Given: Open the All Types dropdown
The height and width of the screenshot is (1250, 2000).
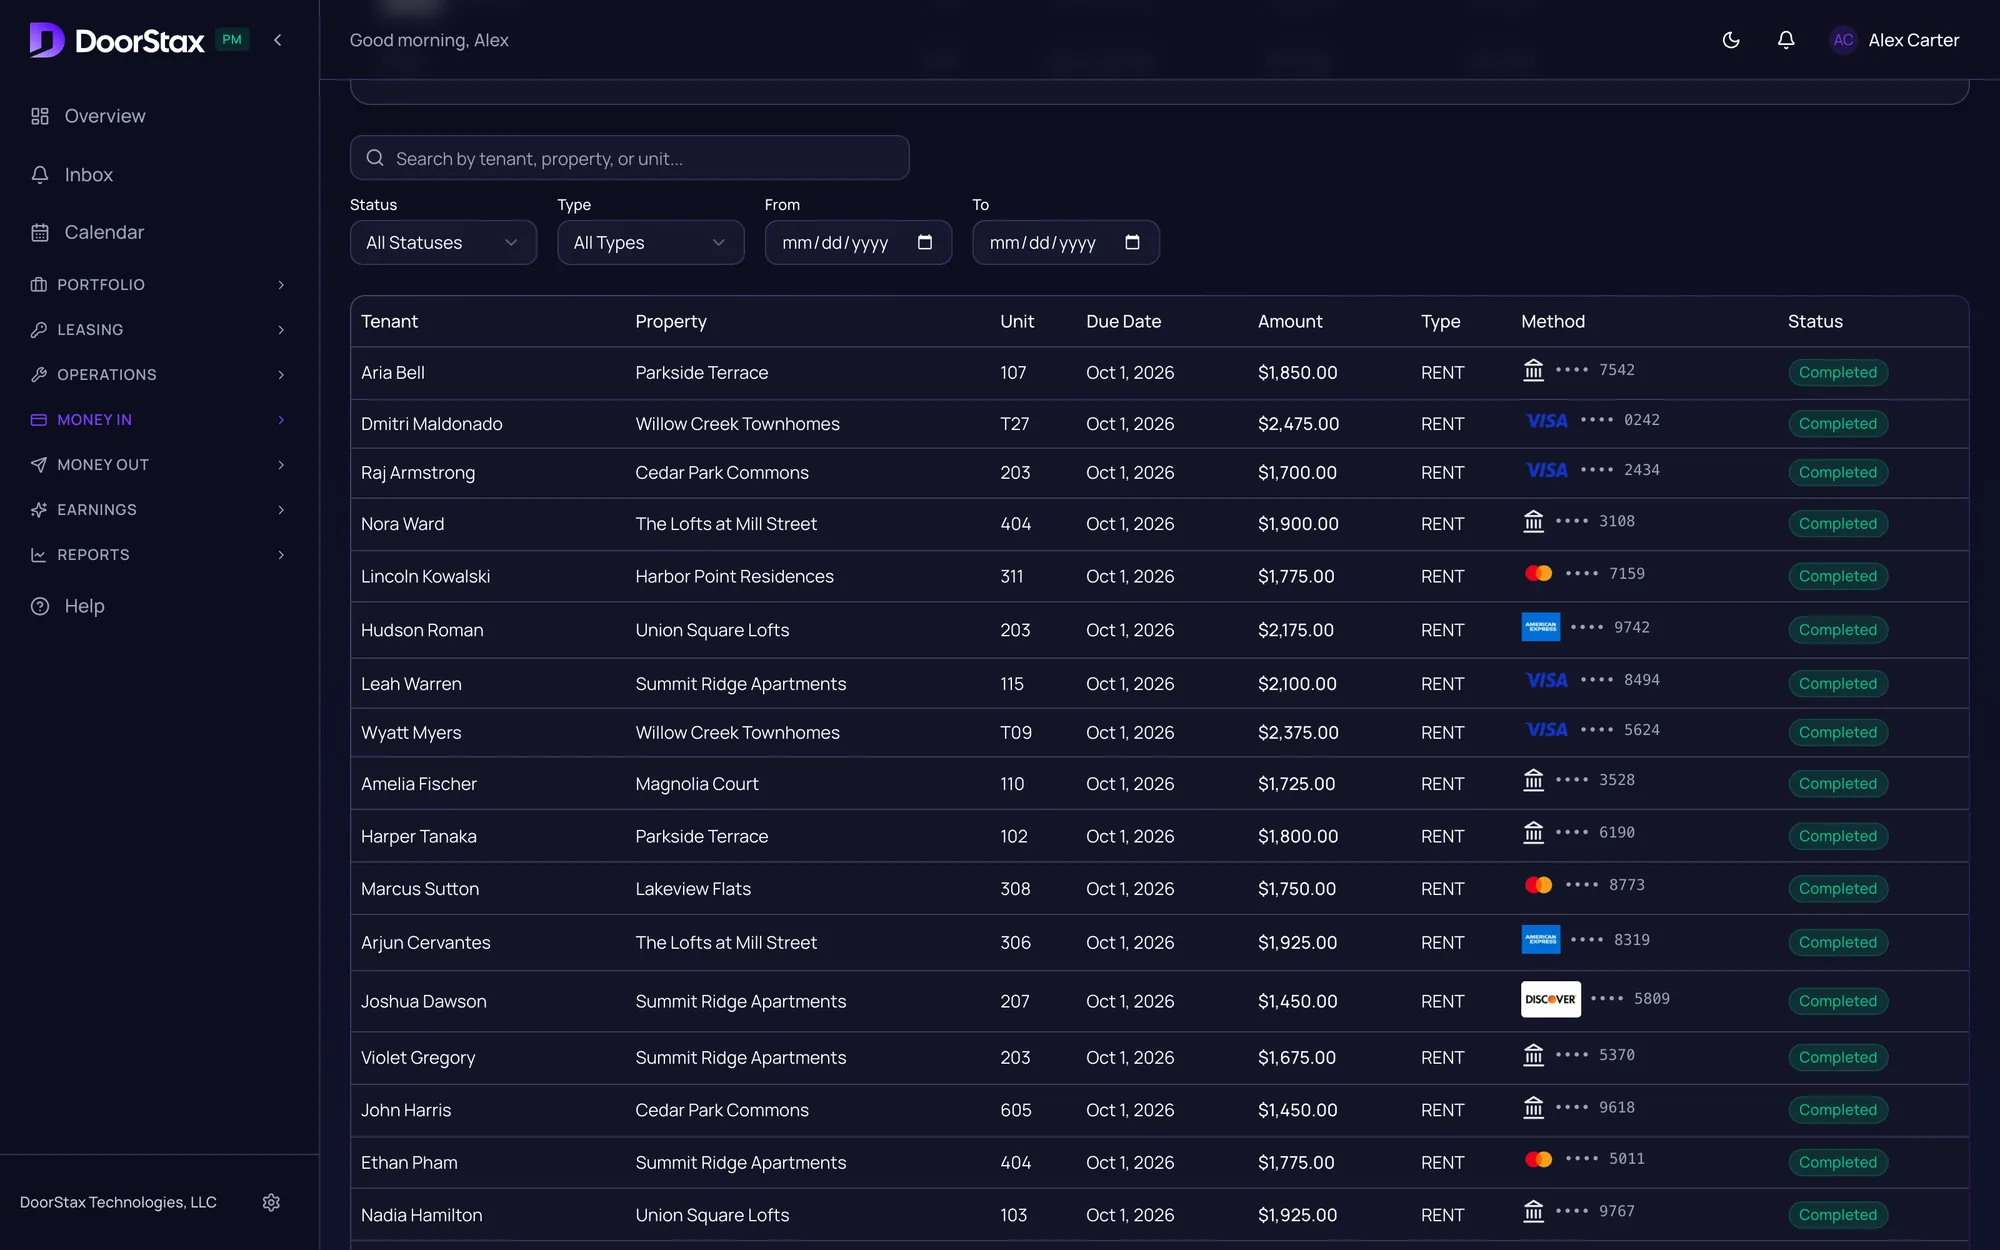Looking at the screenshot, I should (x=651, y=242).
